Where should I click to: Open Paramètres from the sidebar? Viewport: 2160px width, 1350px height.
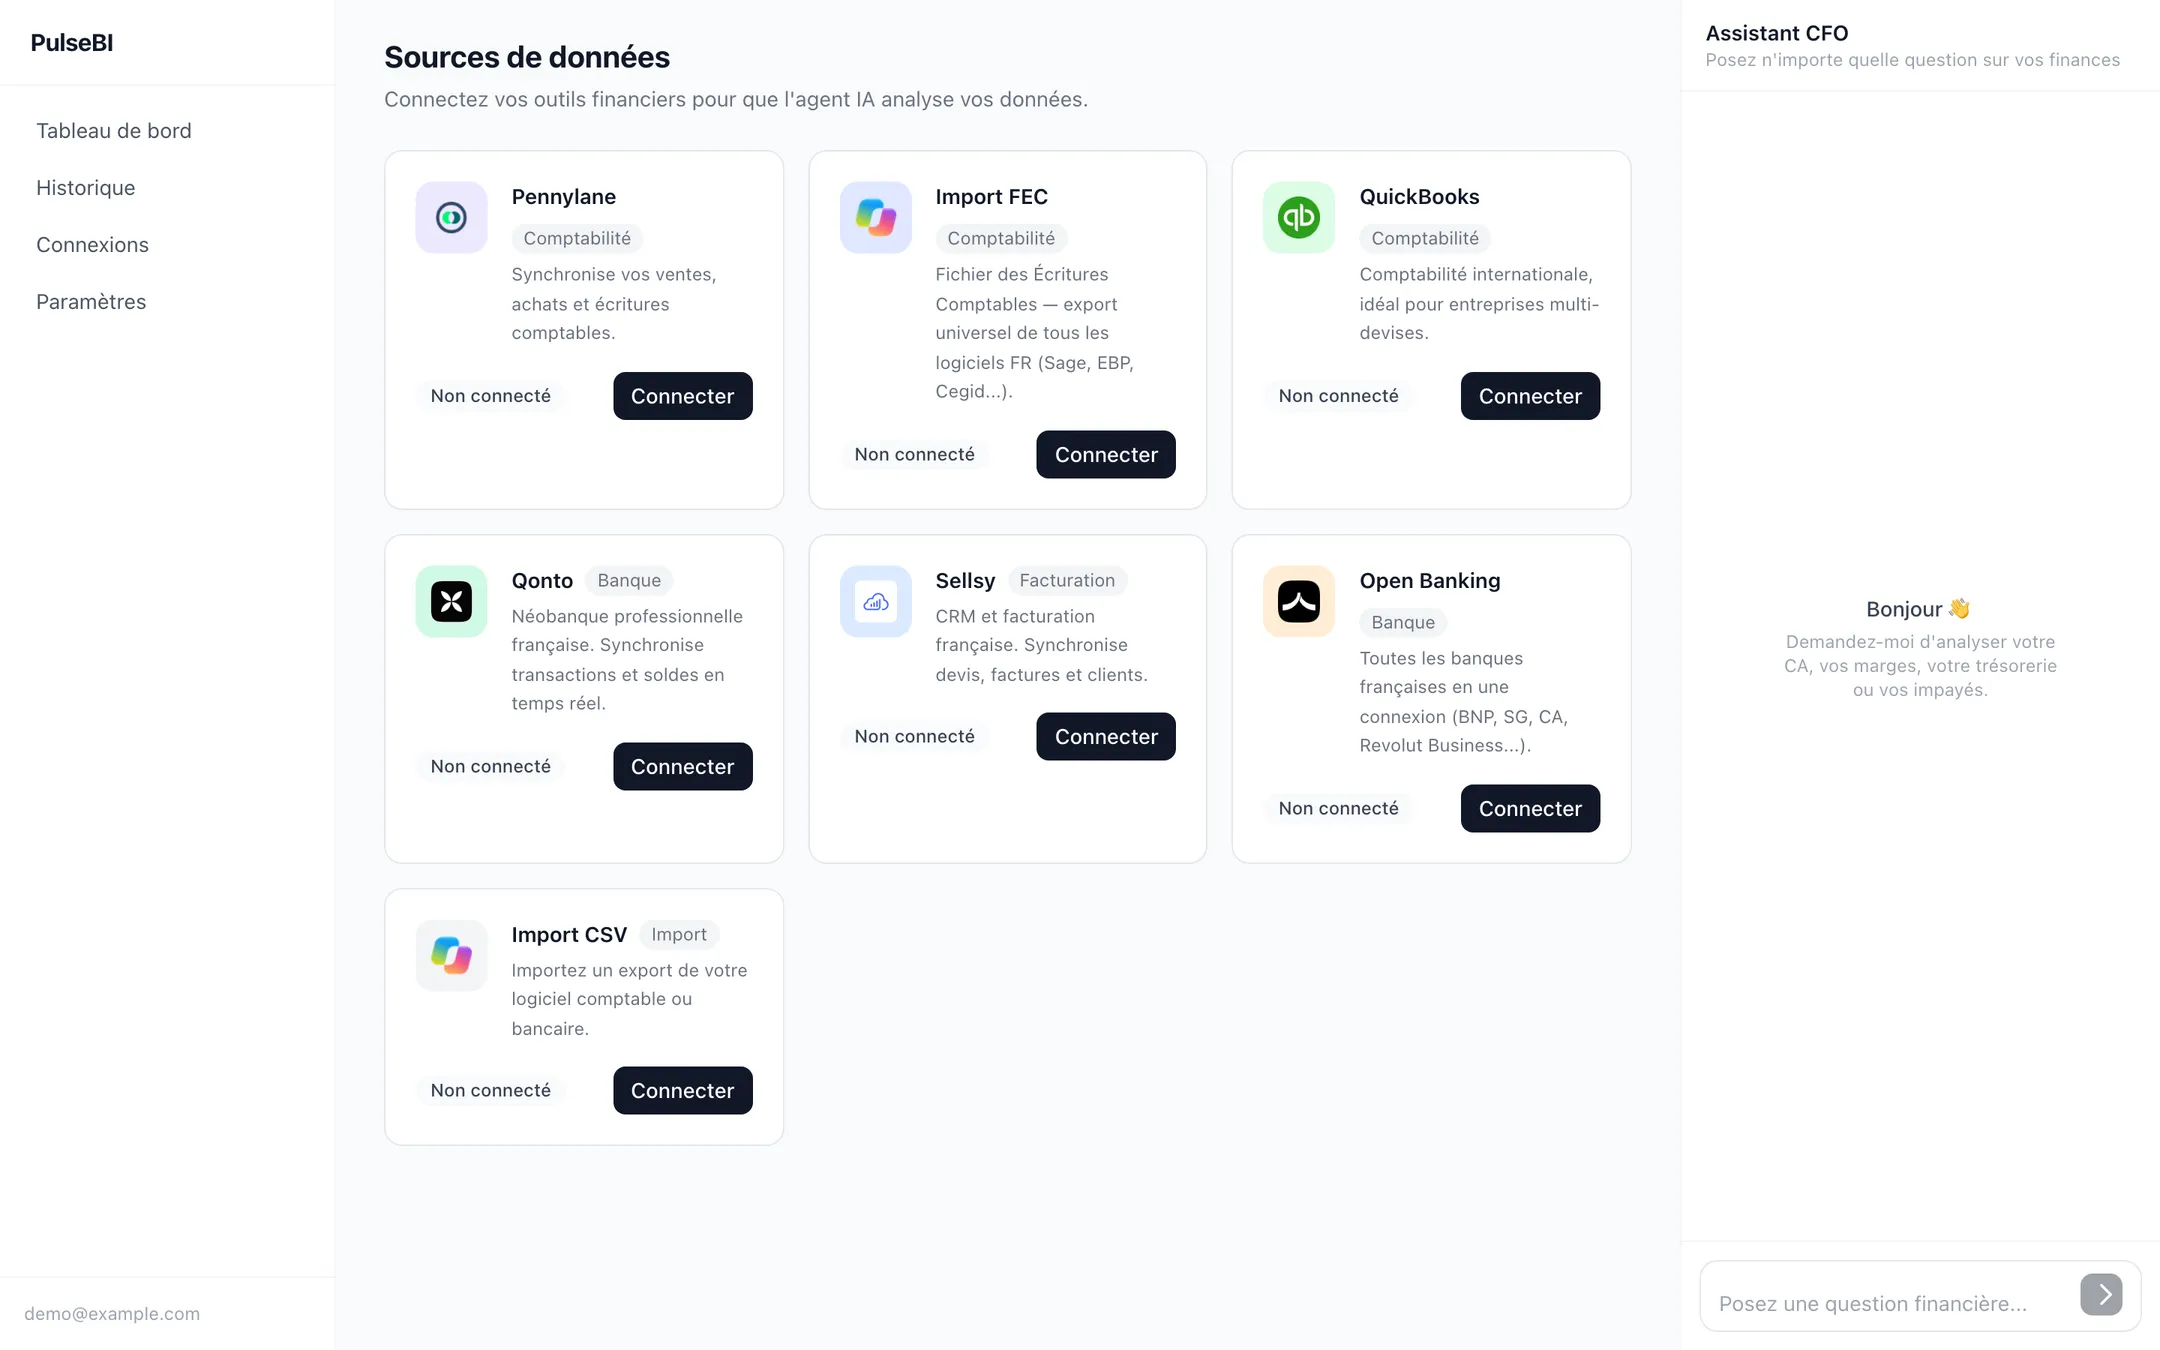coord(91,302)
